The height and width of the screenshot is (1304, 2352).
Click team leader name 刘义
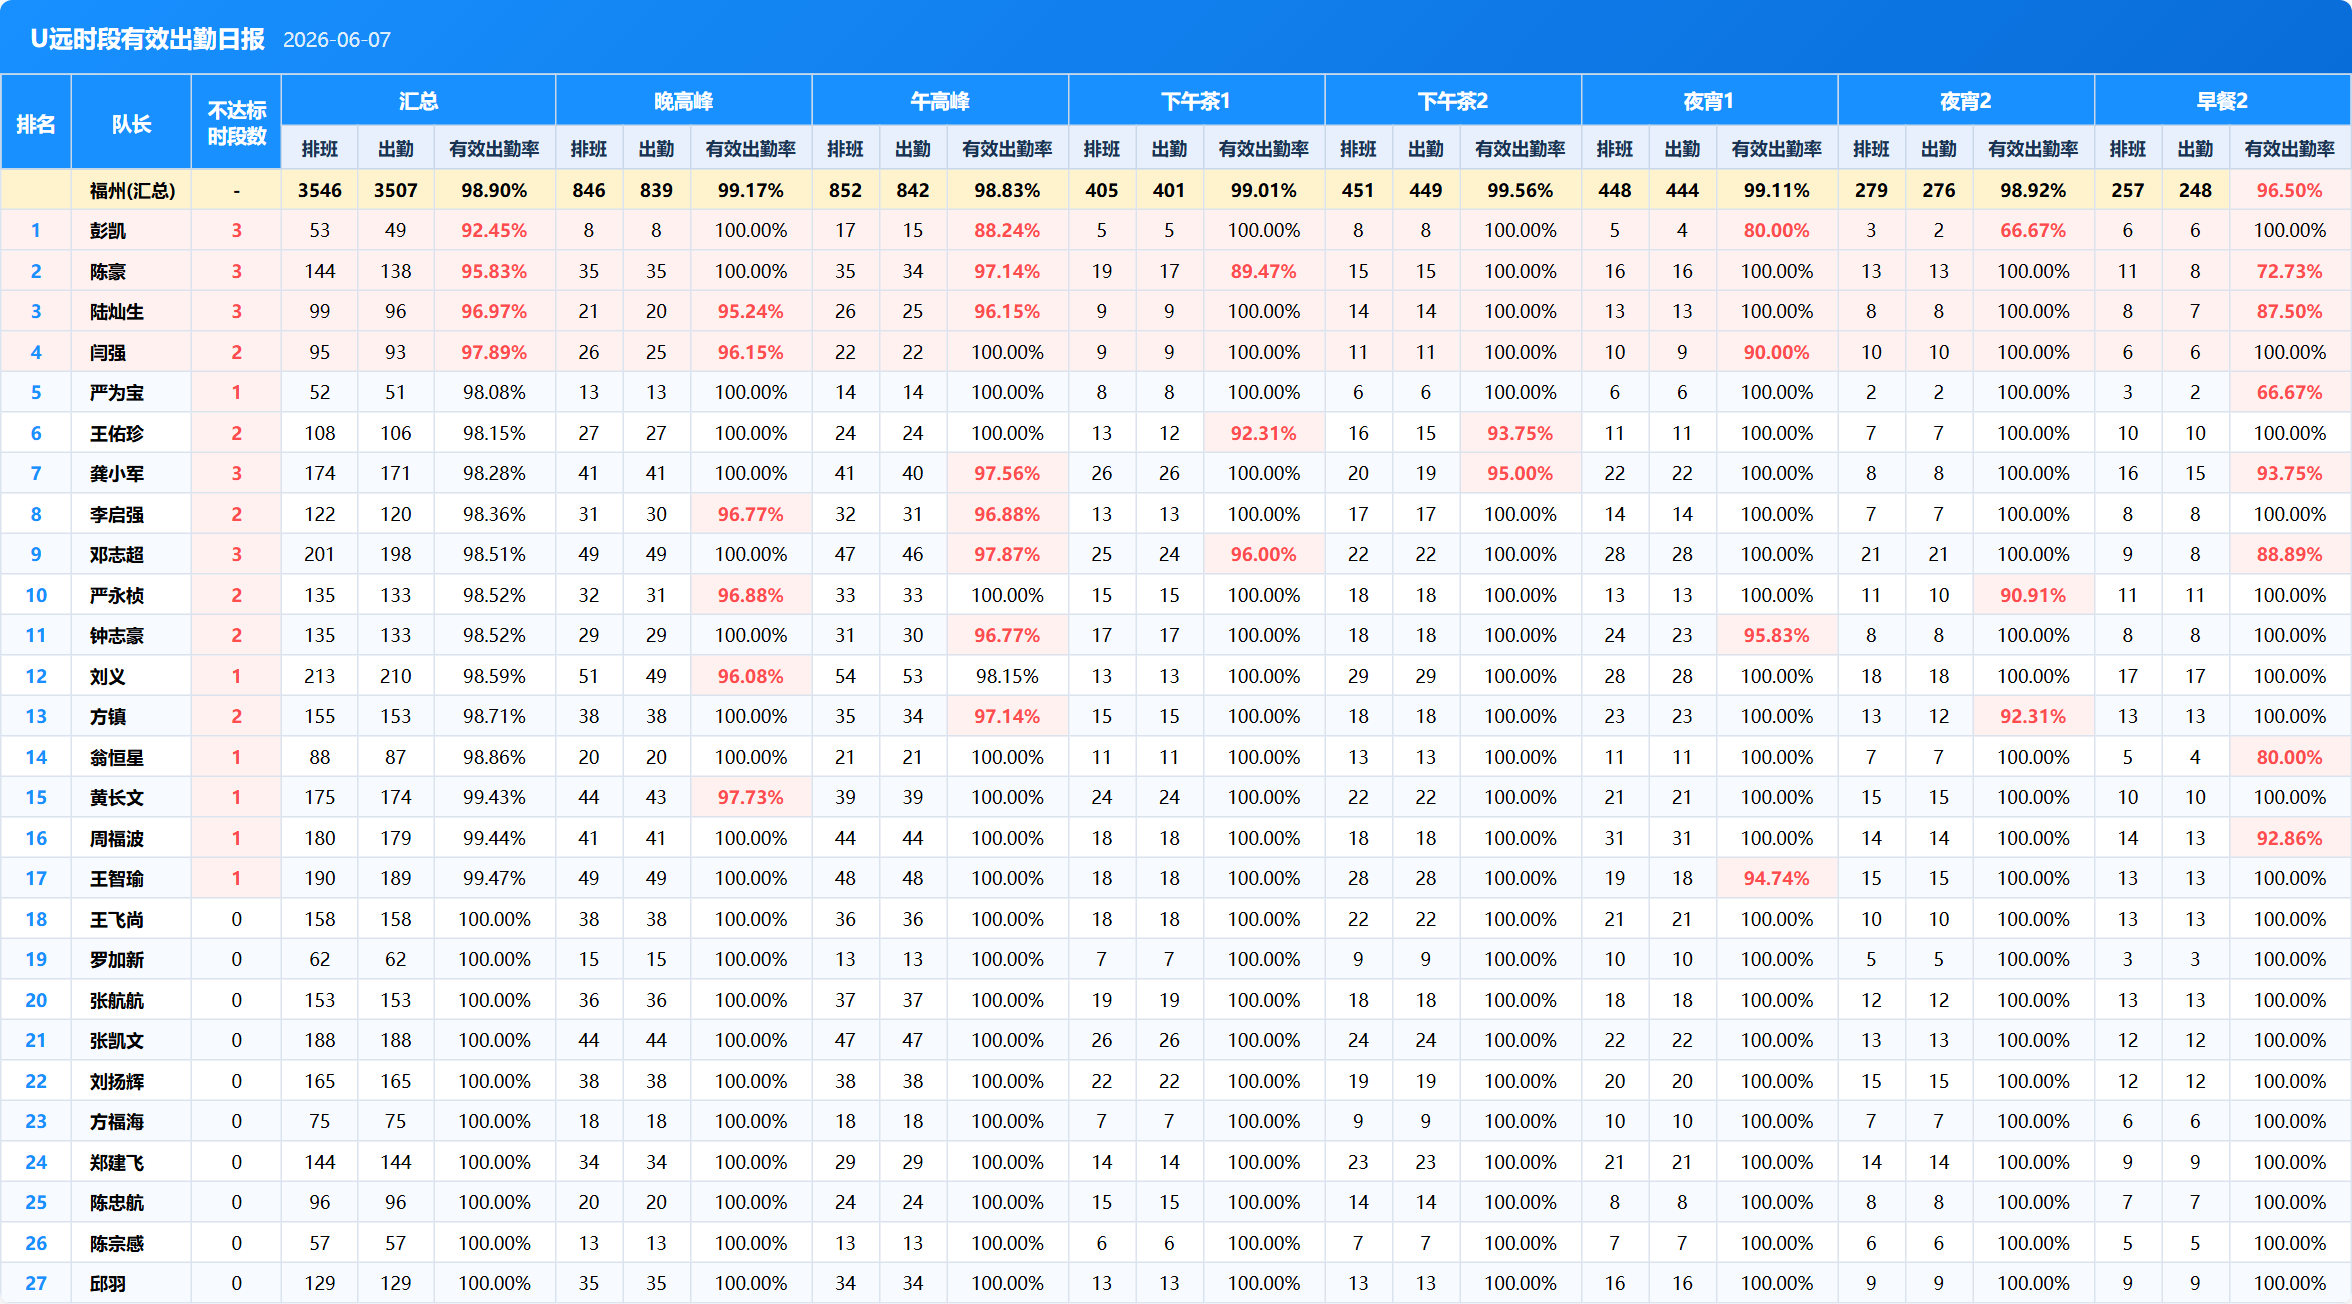(x=108, y=676)
